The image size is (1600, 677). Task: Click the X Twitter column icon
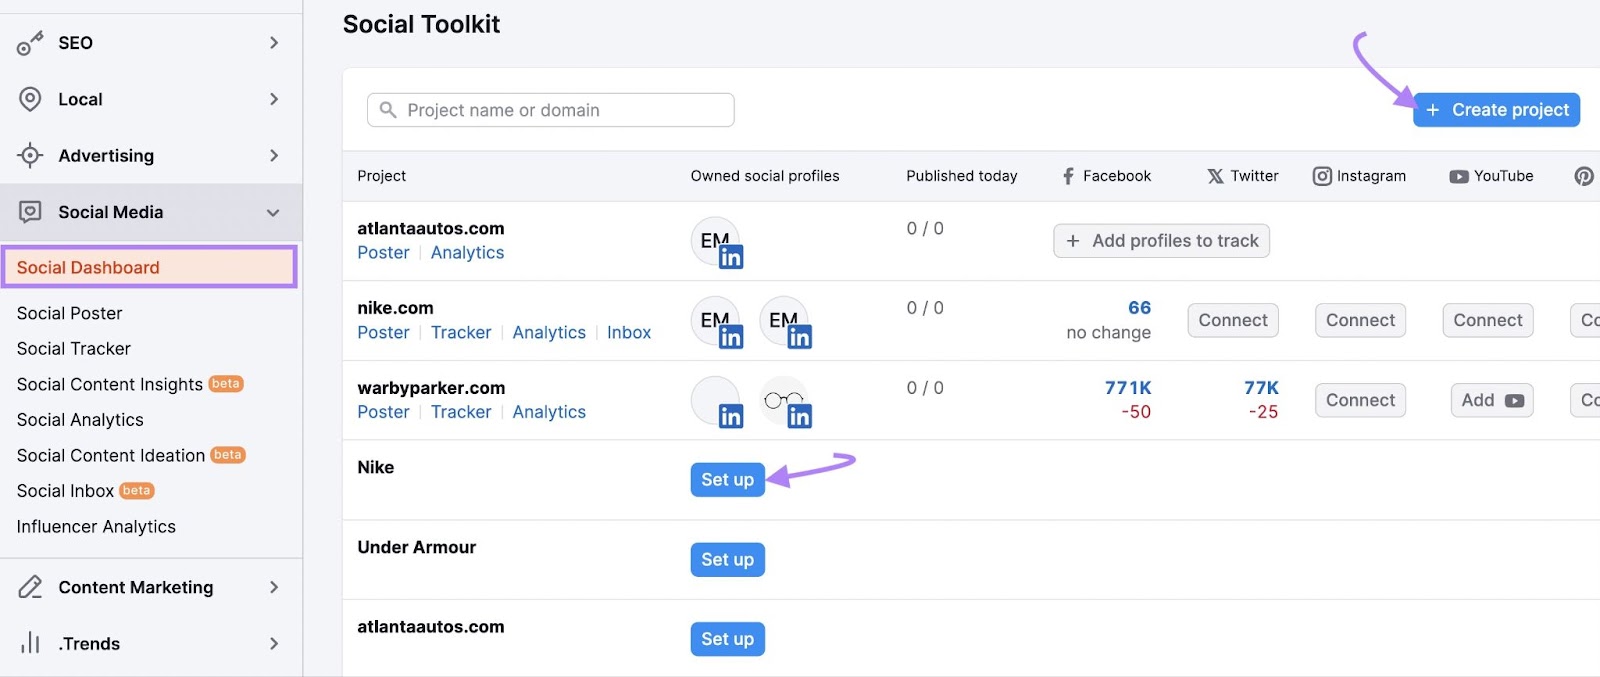coord(1215,176)
